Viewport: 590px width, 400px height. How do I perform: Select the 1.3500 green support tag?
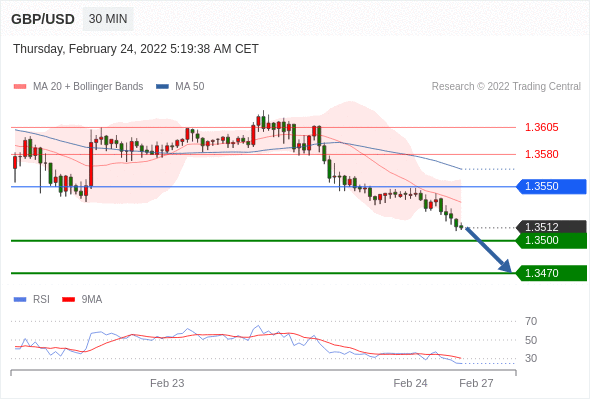pos(551,241)
